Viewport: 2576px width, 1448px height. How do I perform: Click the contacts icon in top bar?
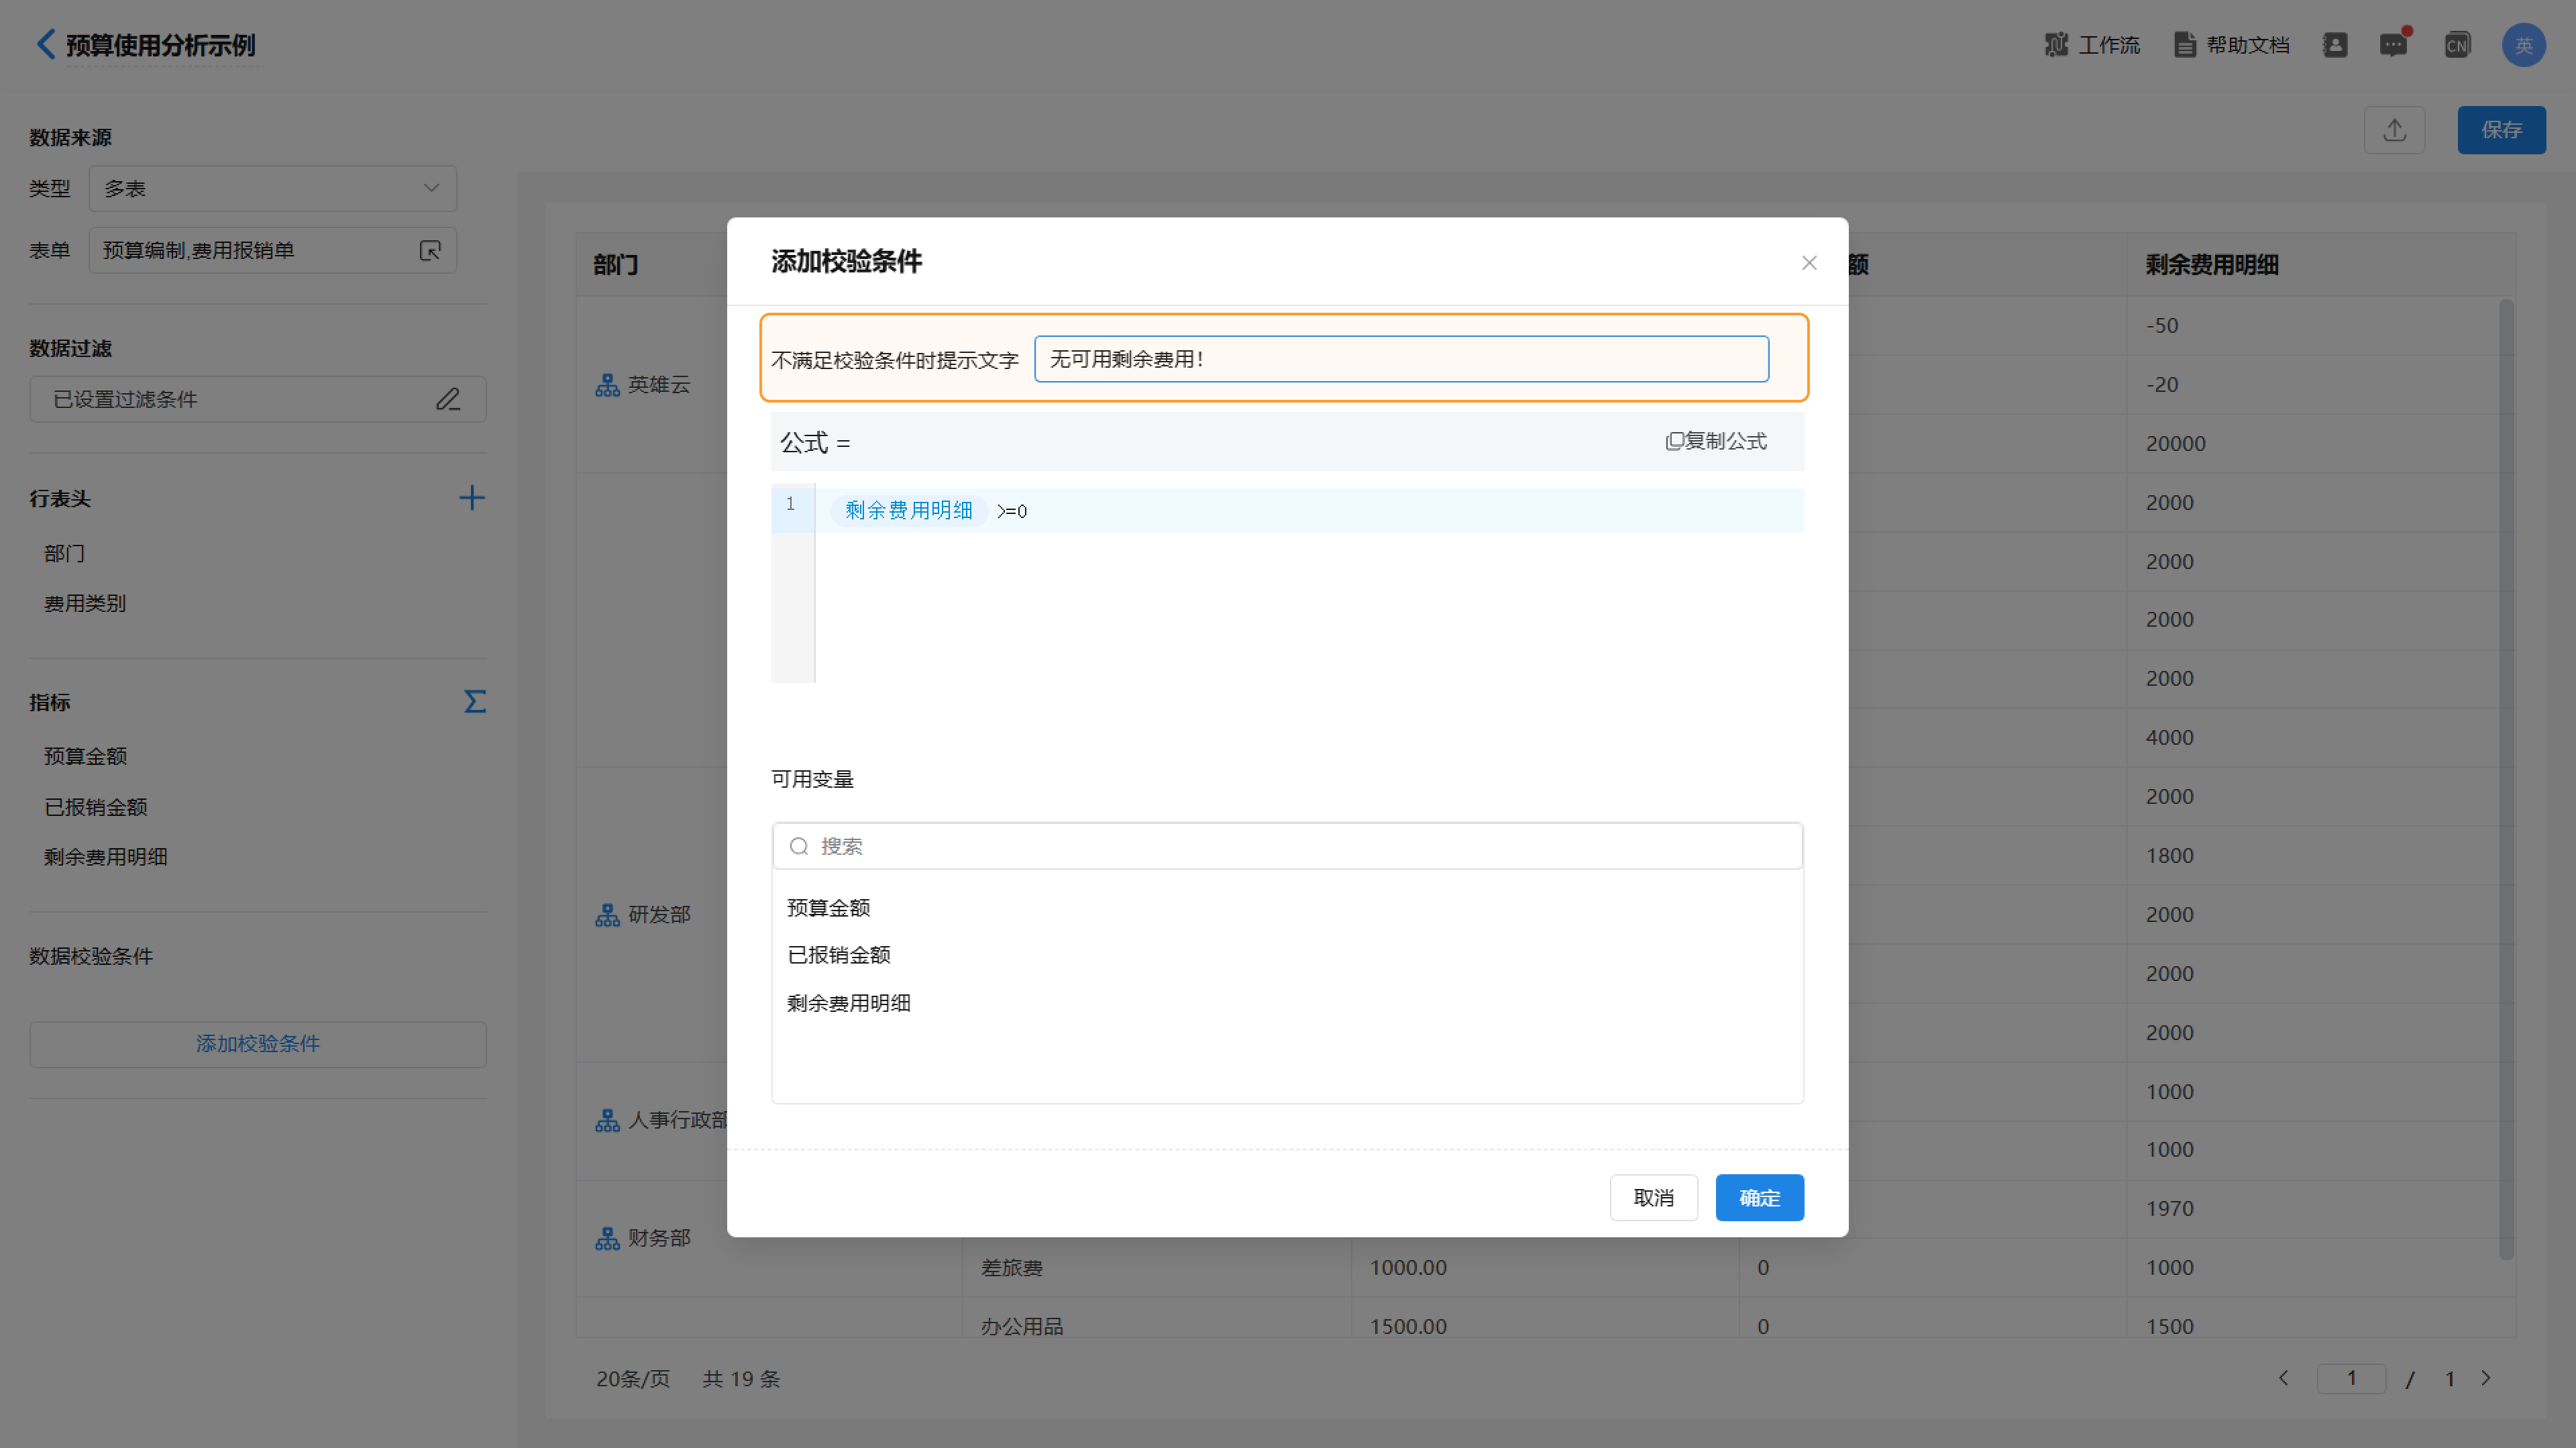click(x=2334, y=45)
